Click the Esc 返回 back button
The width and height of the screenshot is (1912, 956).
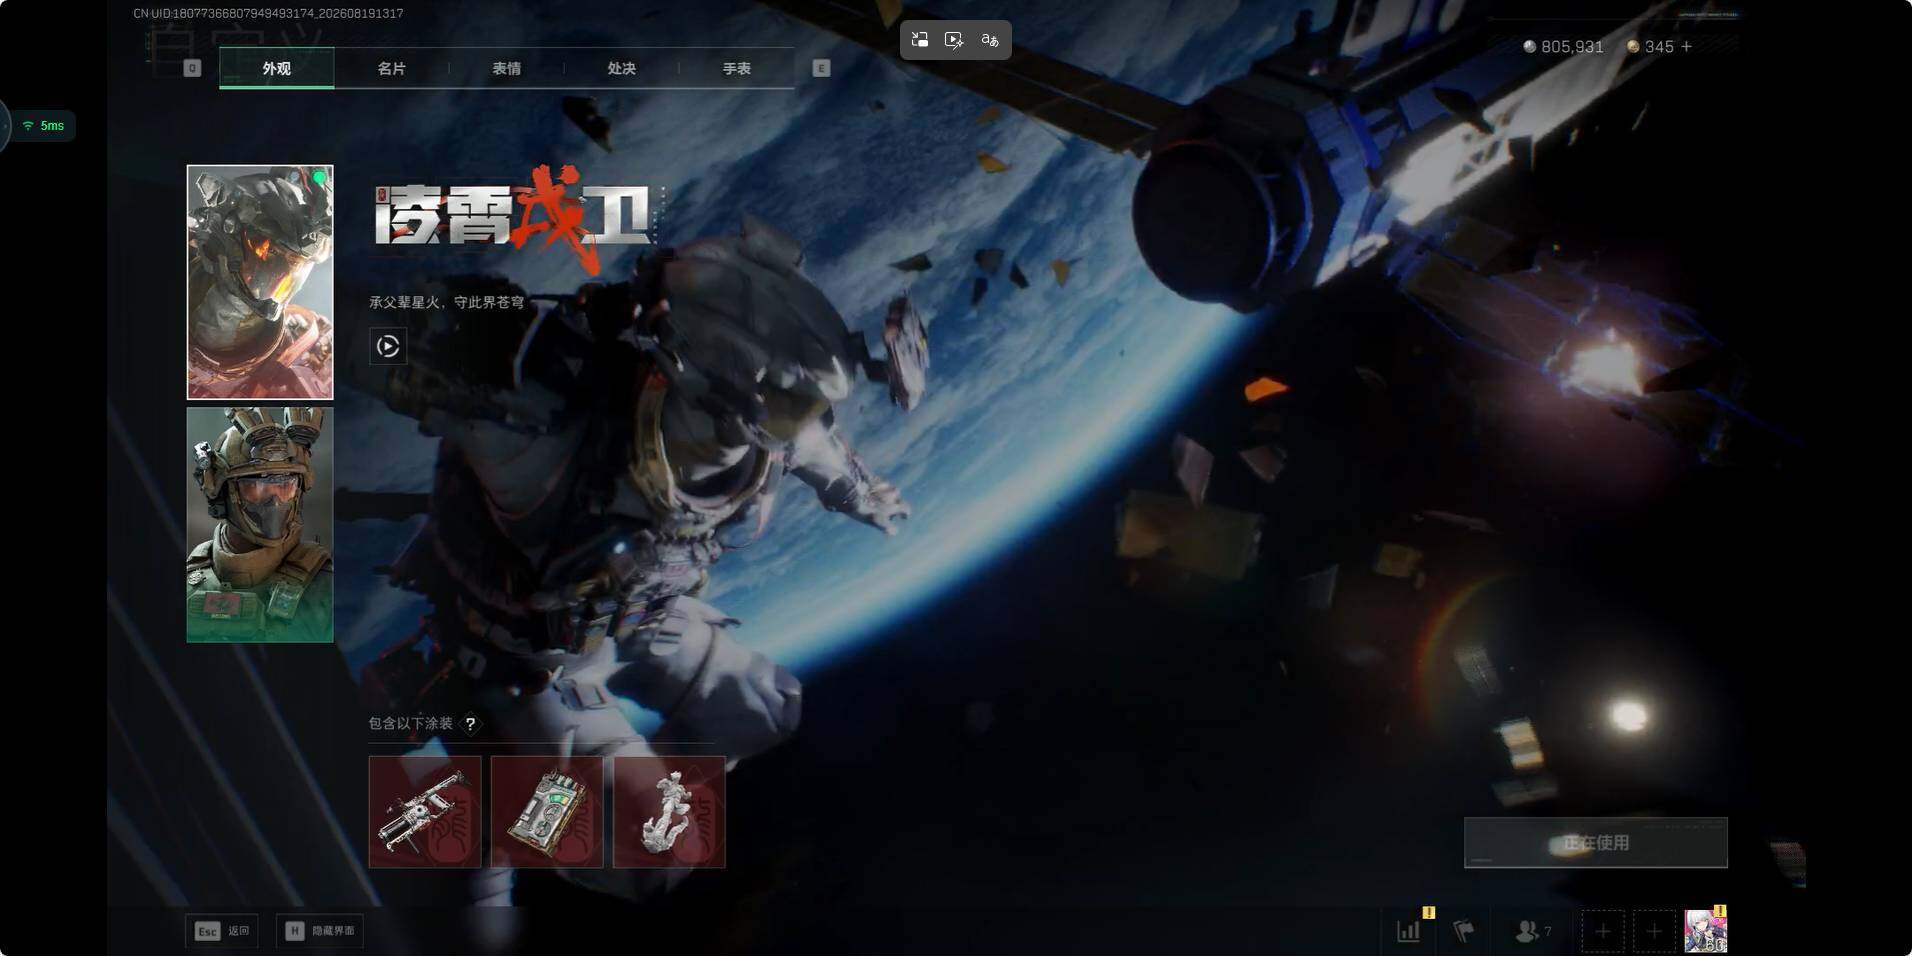point(222,931)
